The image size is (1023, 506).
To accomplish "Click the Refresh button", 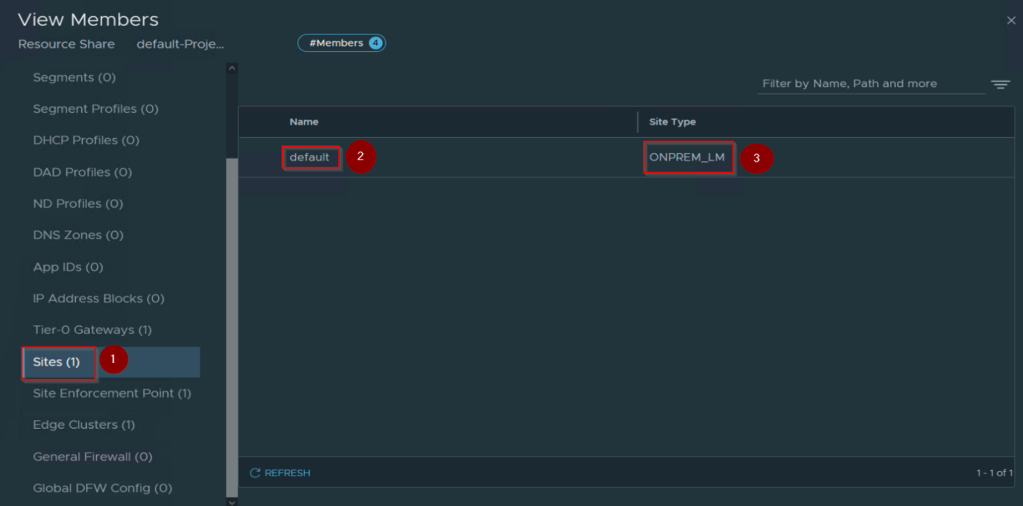I will (280, 473).
